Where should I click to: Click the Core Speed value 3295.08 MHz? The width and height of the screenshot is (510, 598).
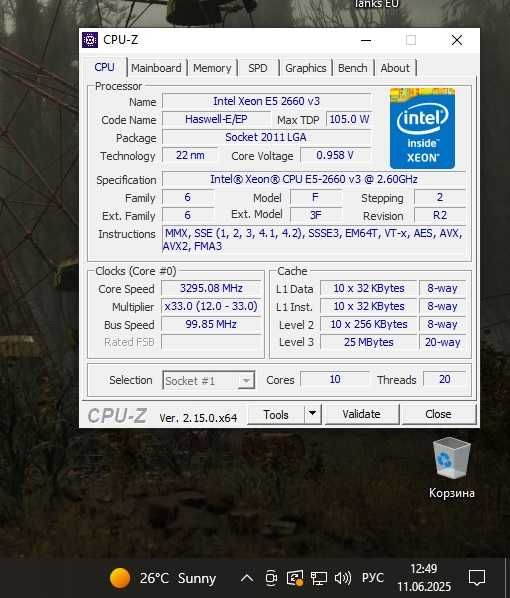(x=211, y=288)
